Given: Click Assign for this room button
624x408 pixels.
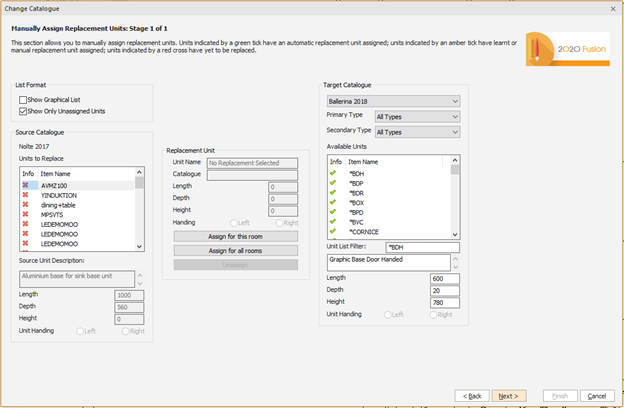Looking at the screenshot, I should click(236, 236).
